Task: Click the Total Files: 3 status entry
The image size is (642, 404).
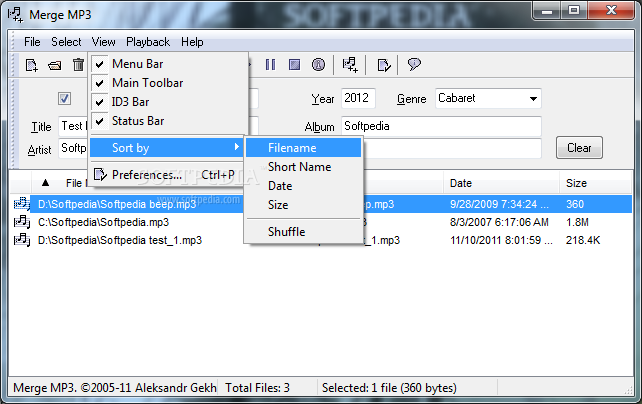Action: (257, 388)
